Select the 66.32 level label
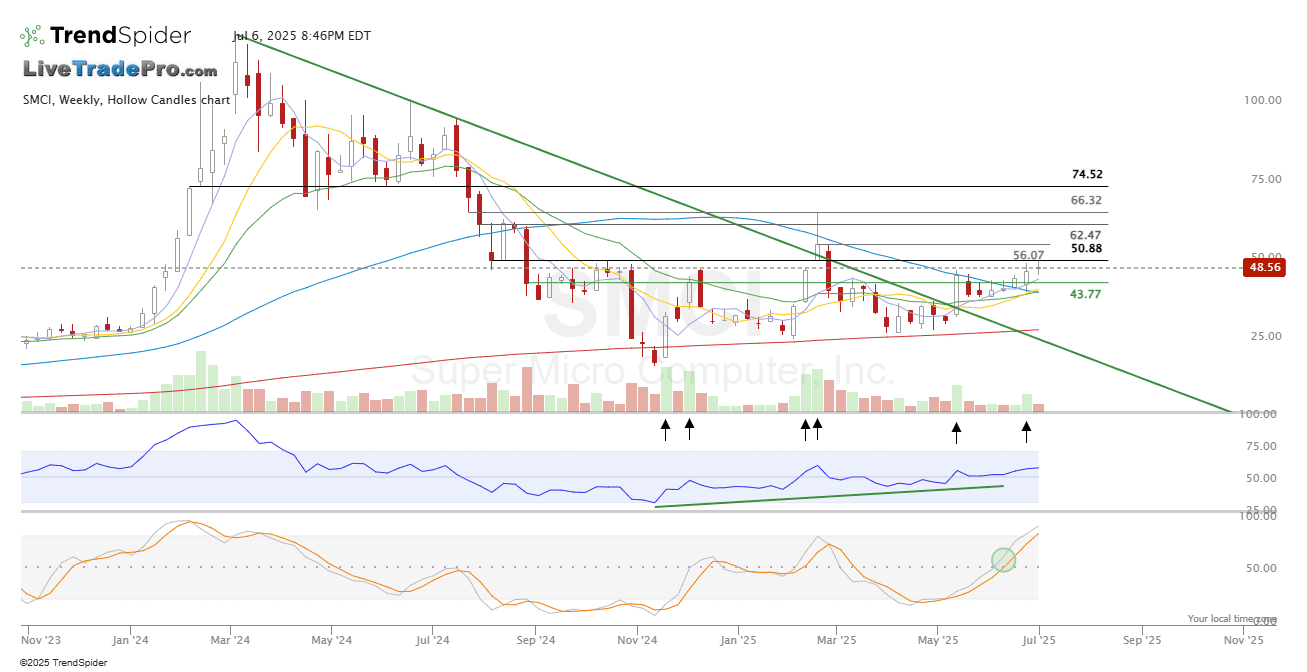 coord(1086,200)
